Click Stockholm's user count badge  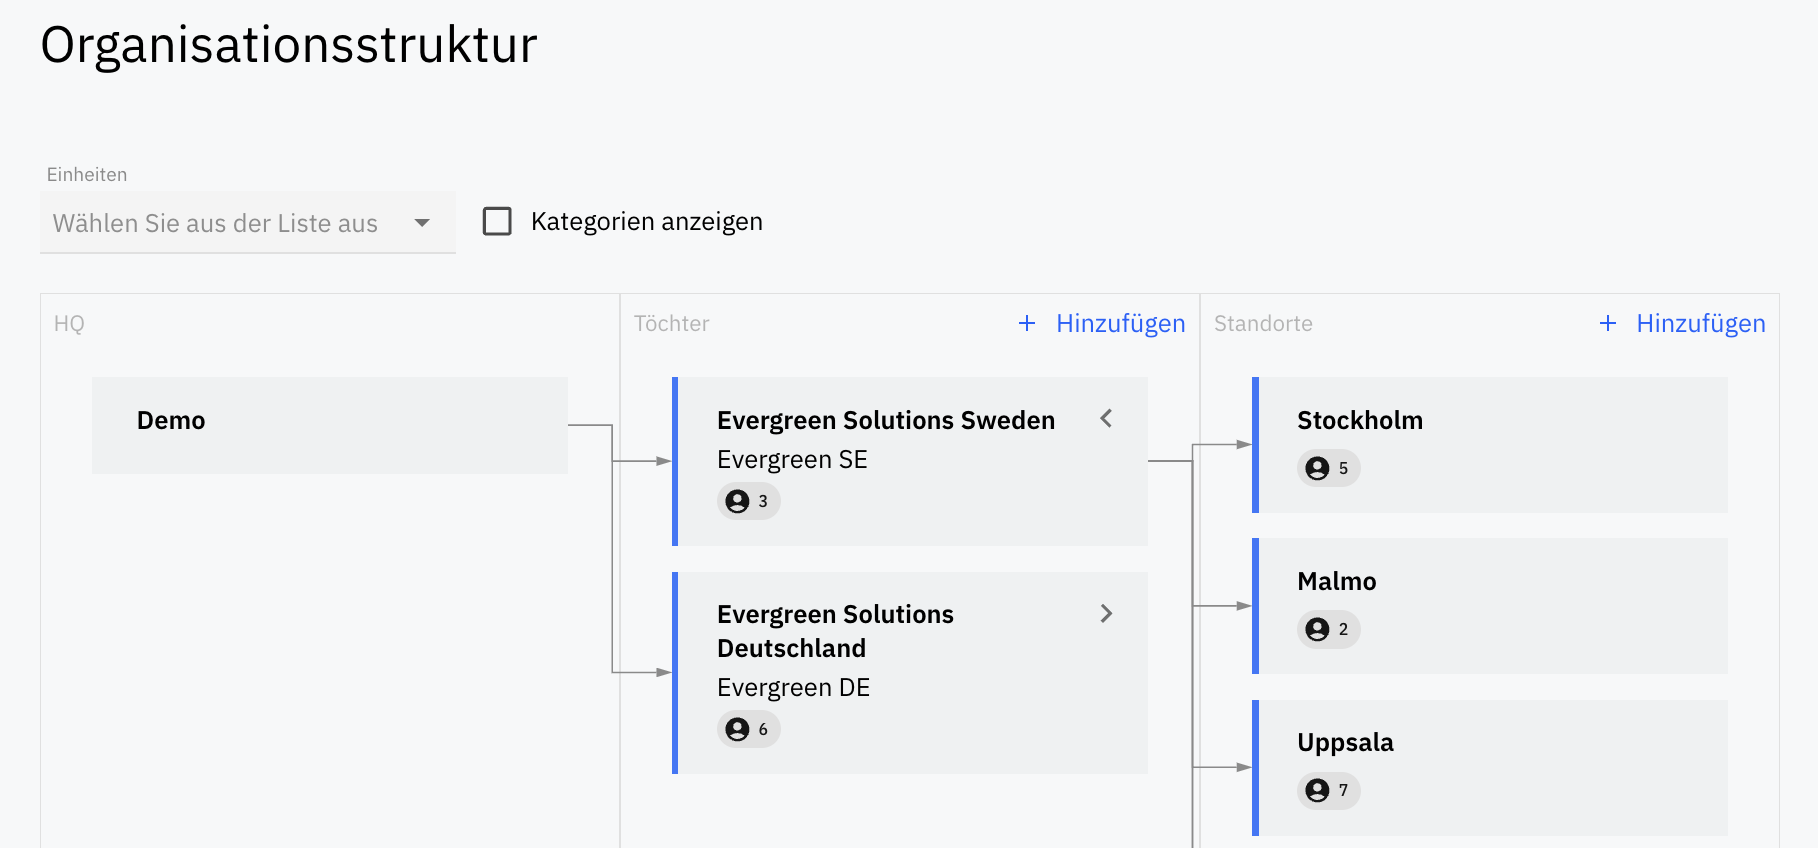coord(1328,468)
